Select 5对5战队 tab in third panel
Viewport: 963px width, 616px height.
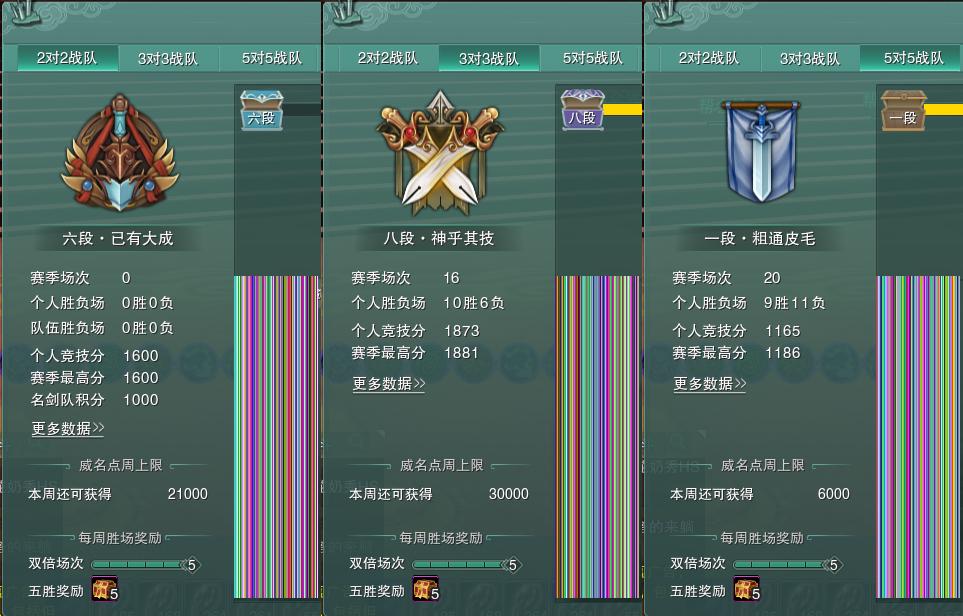913,58
